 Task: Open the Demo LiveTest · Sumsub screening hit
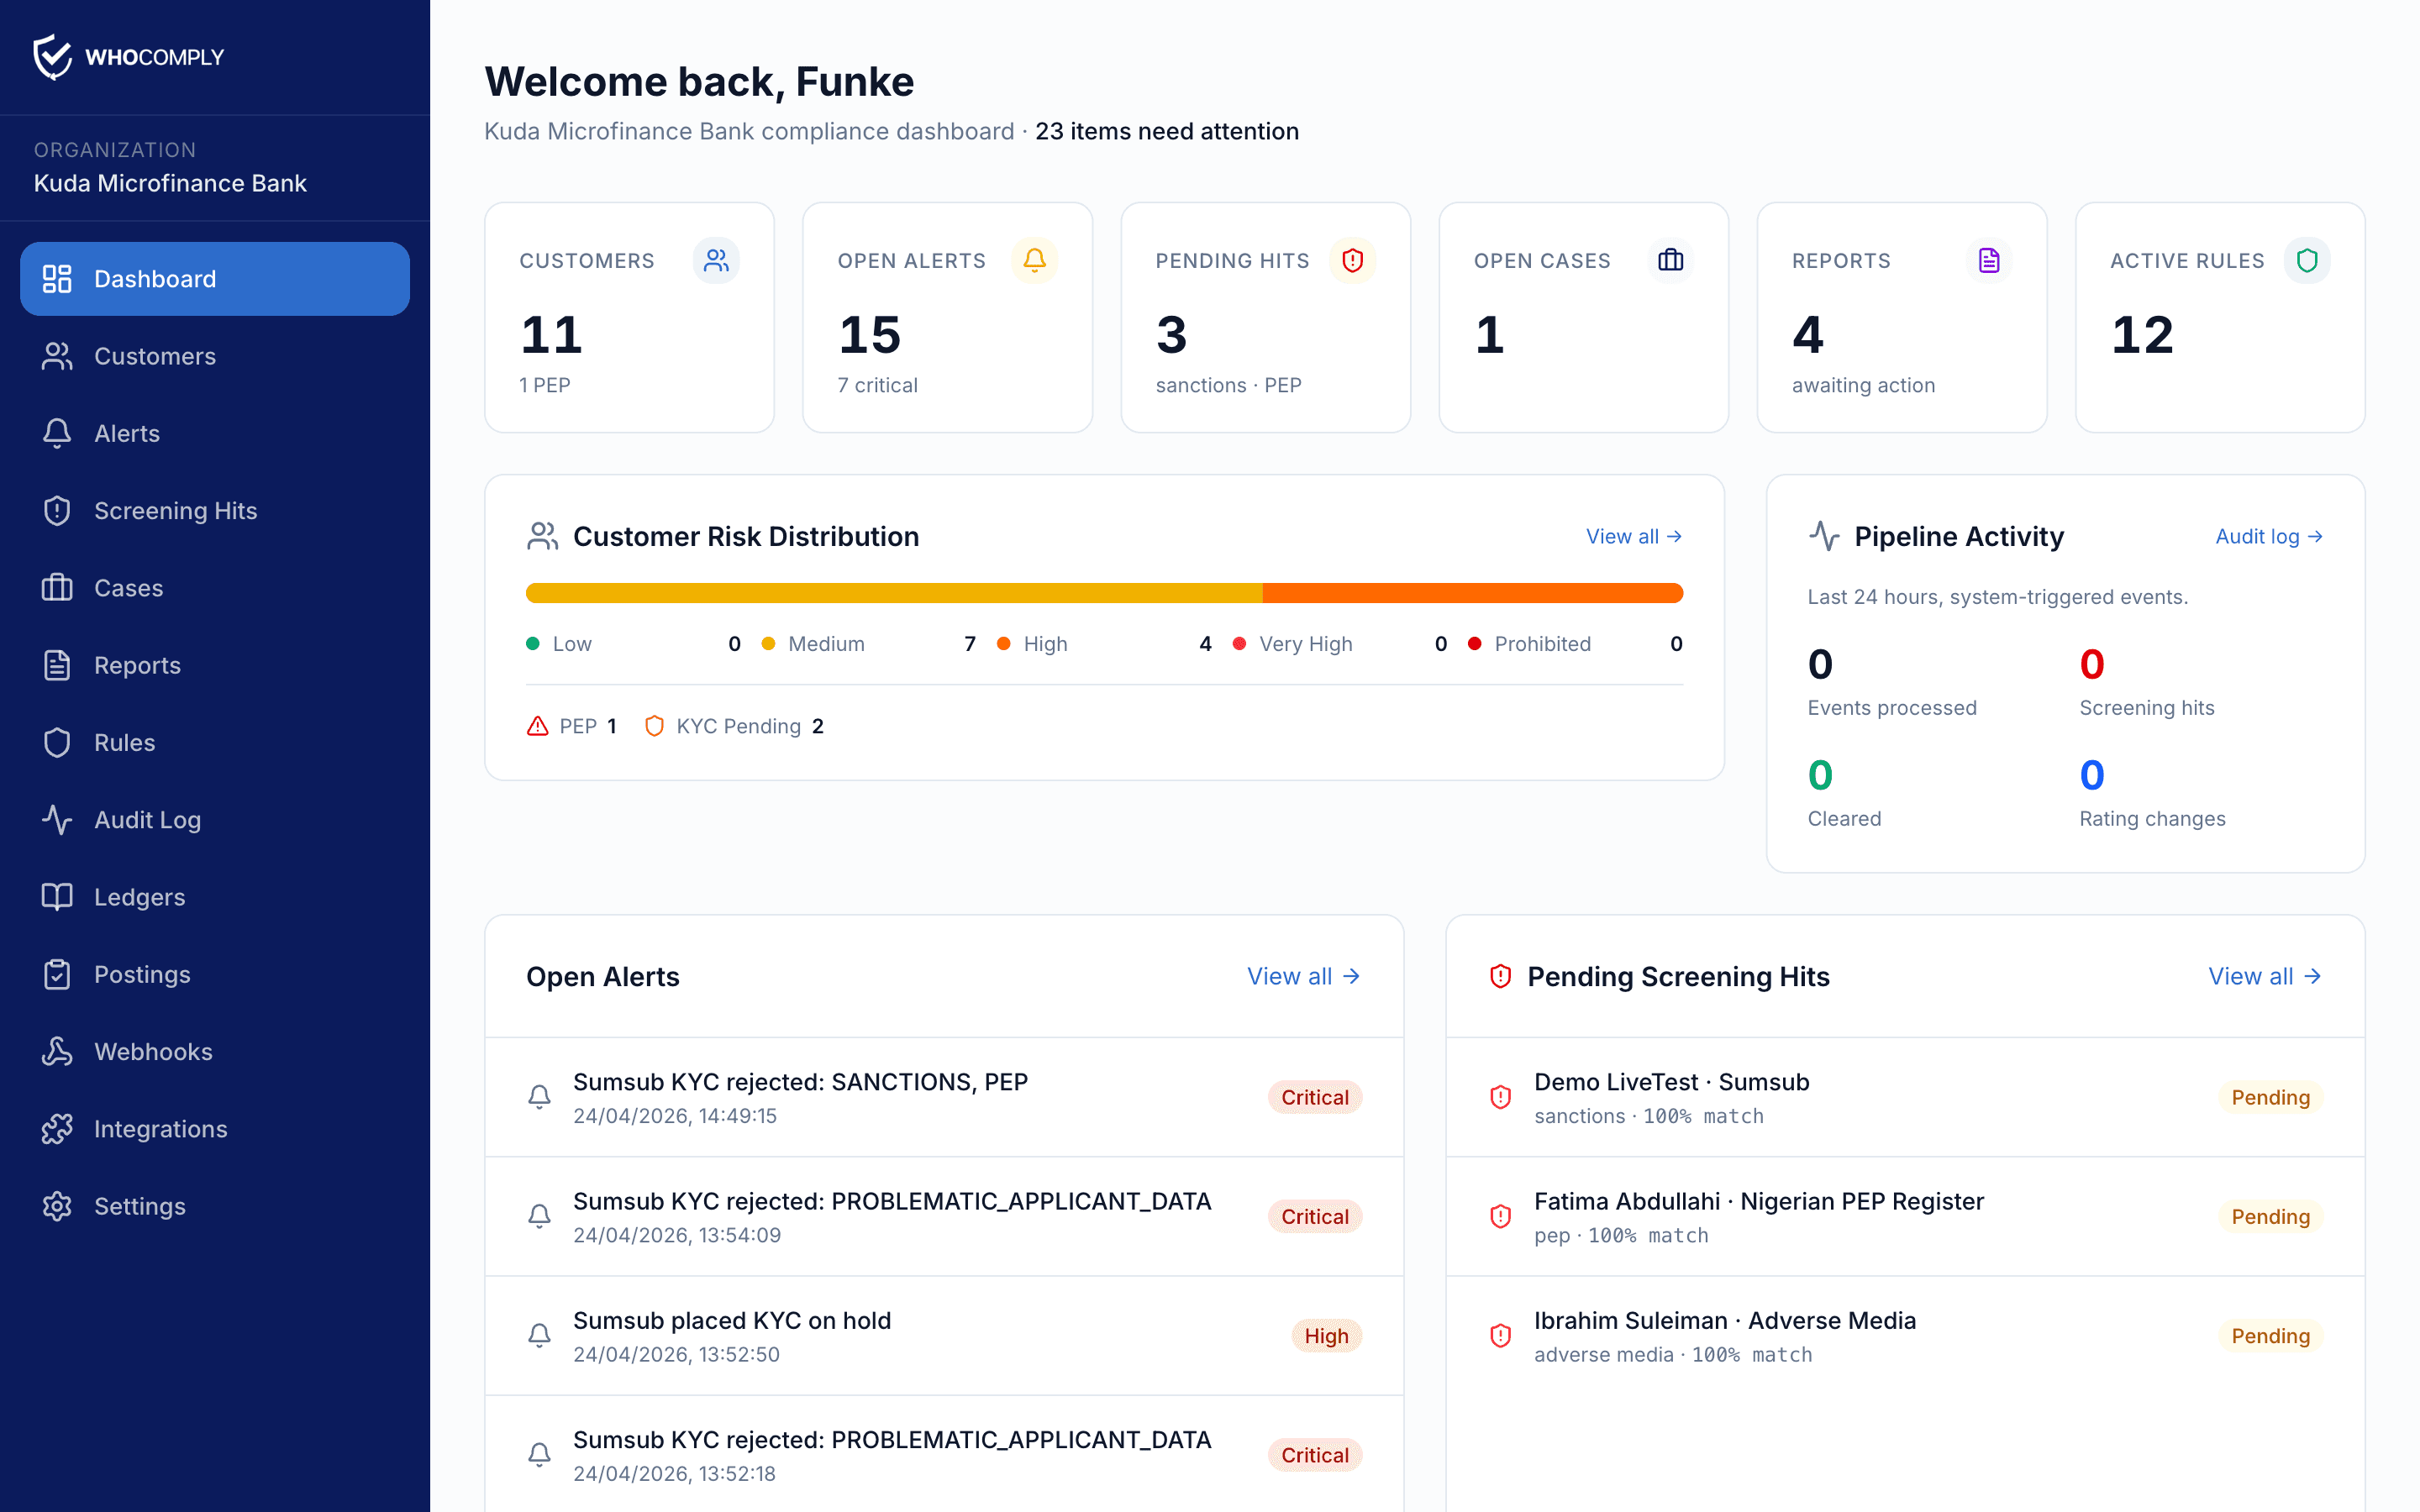pyautogui.click(x=1905, y=1097)
